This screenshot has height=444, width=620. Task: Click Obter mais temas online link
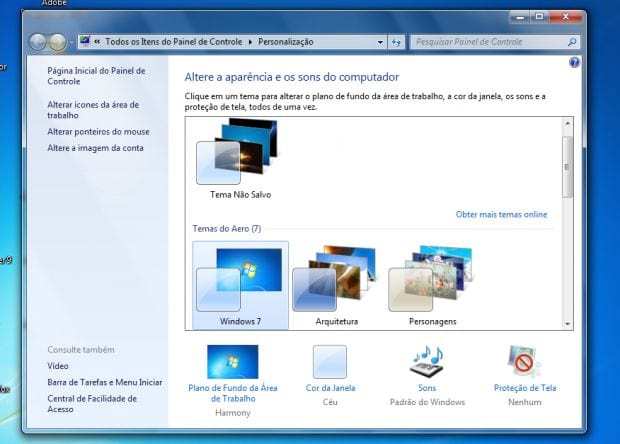click(501, 214)
